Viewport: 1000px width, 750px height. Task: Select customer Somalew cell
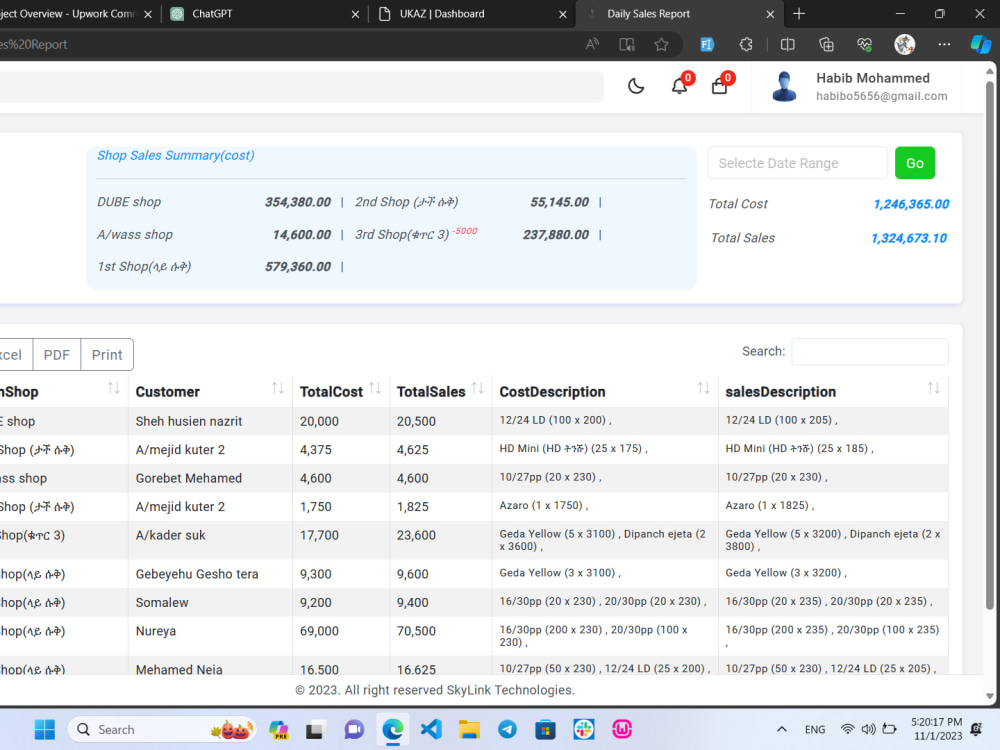point(210,603)
